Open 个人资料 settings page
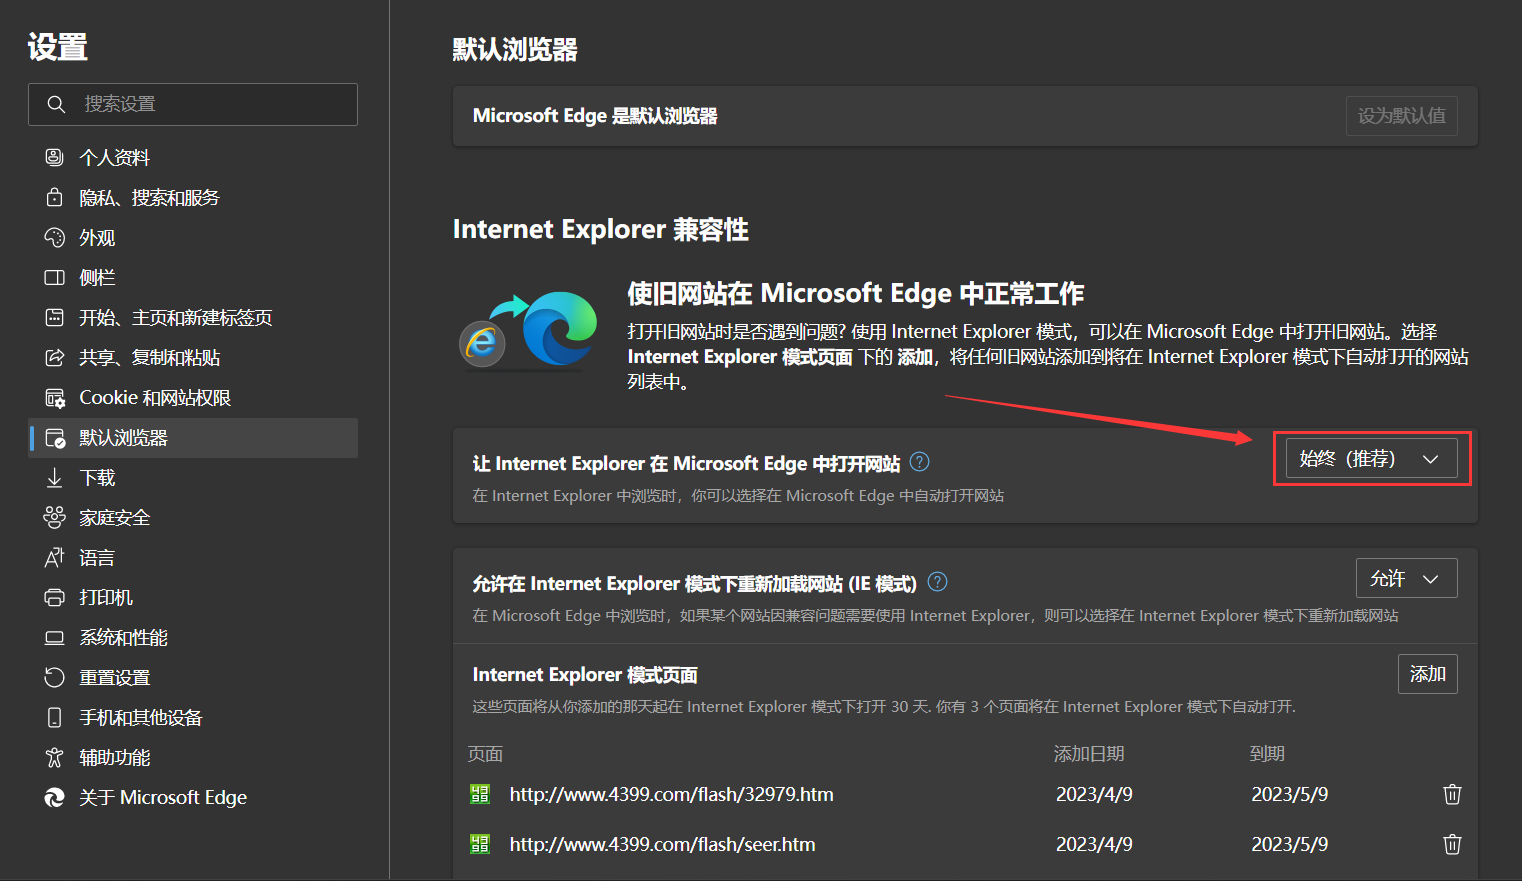The height and width of the screenshot is (881, 1522). 193,158
